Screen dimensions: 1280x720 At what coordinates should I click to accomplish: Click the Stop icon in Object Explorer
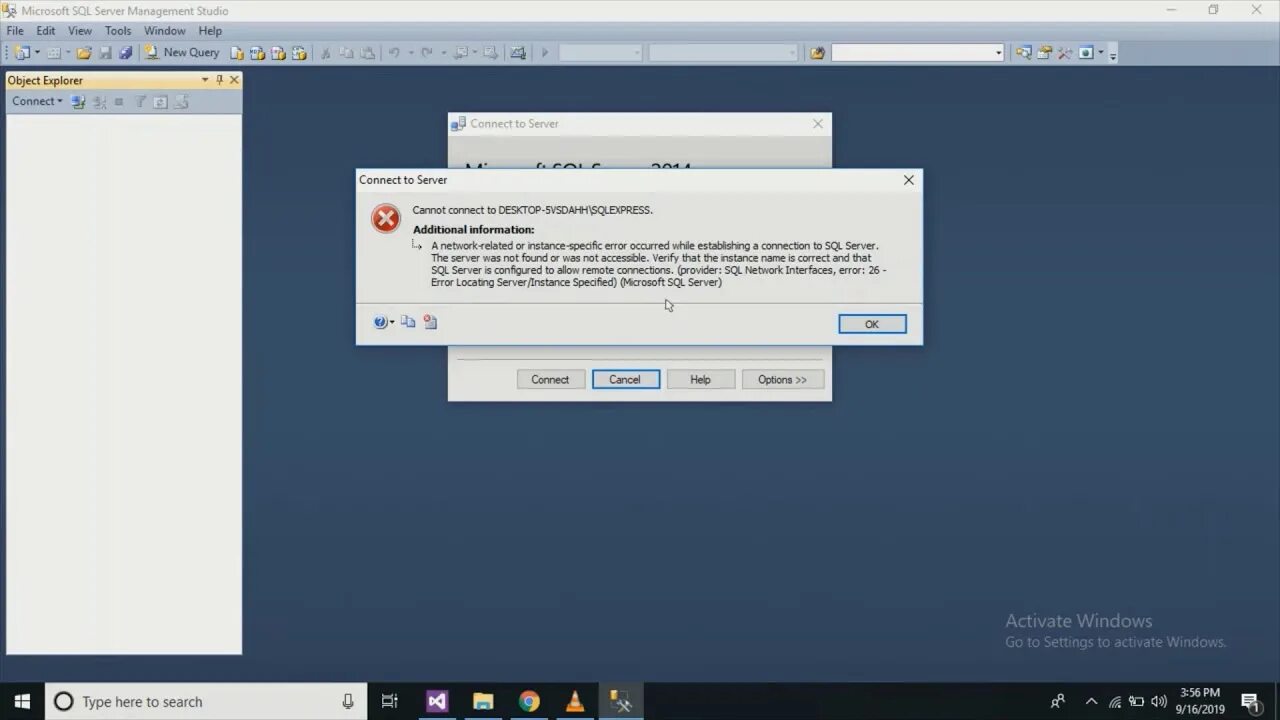(119, 101)
